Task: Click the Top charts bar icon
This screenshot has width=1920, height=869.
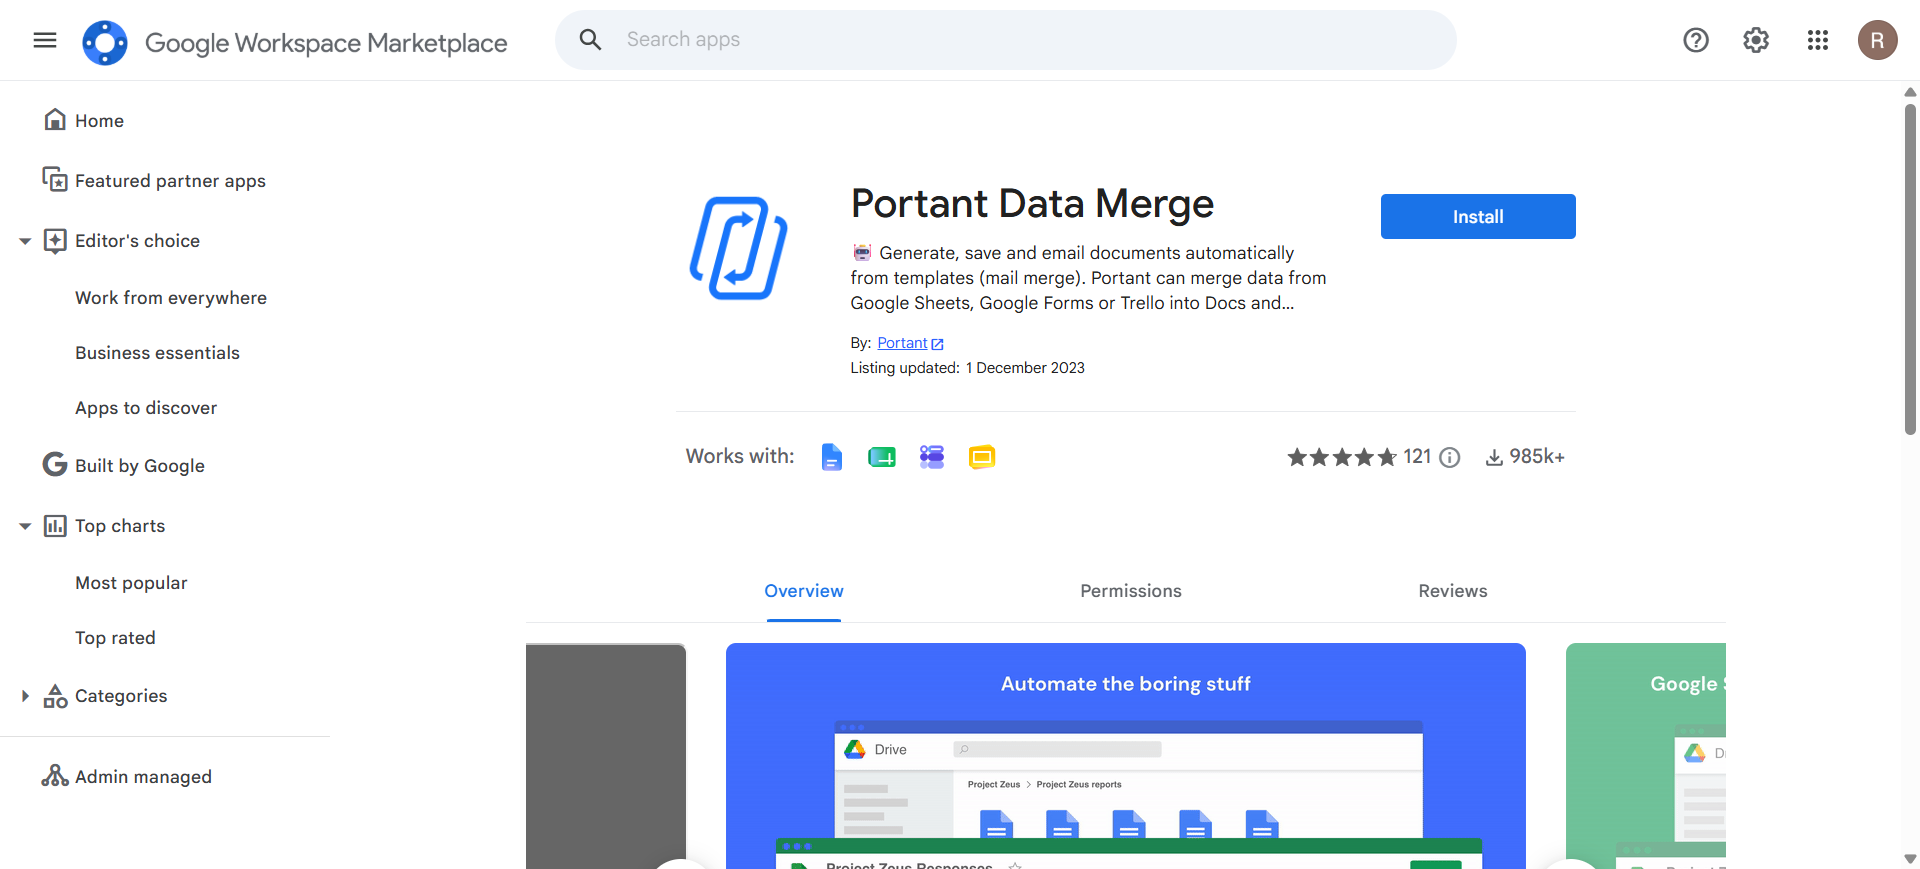Action: tap(55, 526)
